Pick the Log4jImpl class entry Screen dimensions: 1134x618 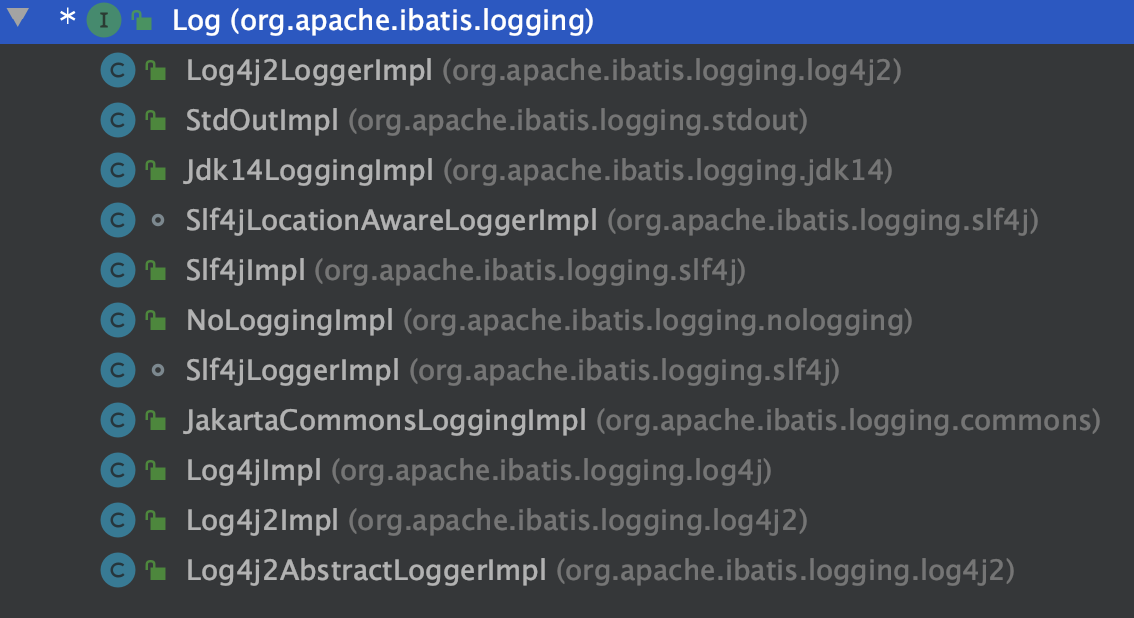coord(253,471)
